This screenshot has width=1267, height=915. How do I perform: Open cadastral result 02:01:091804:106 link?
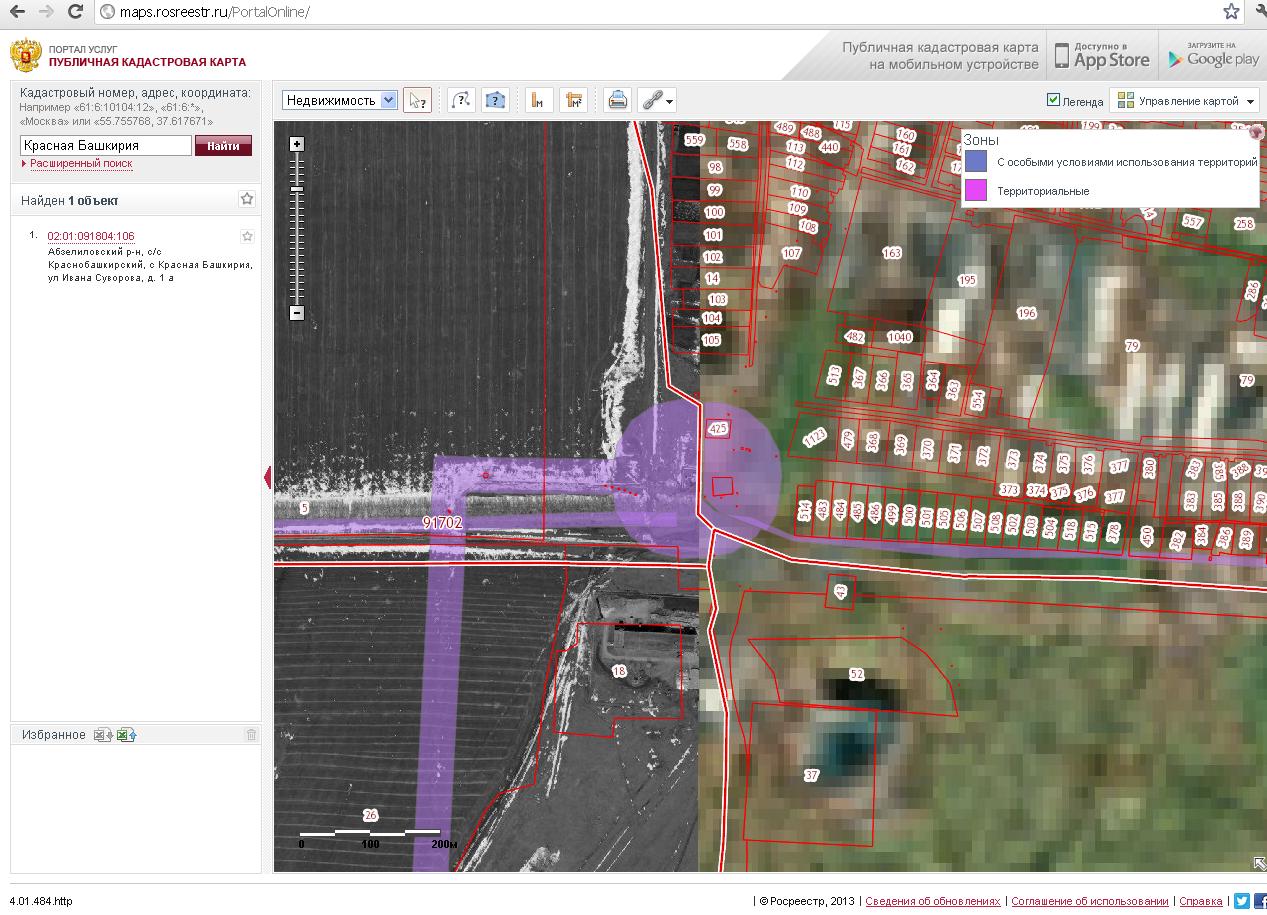pos(91,237)
